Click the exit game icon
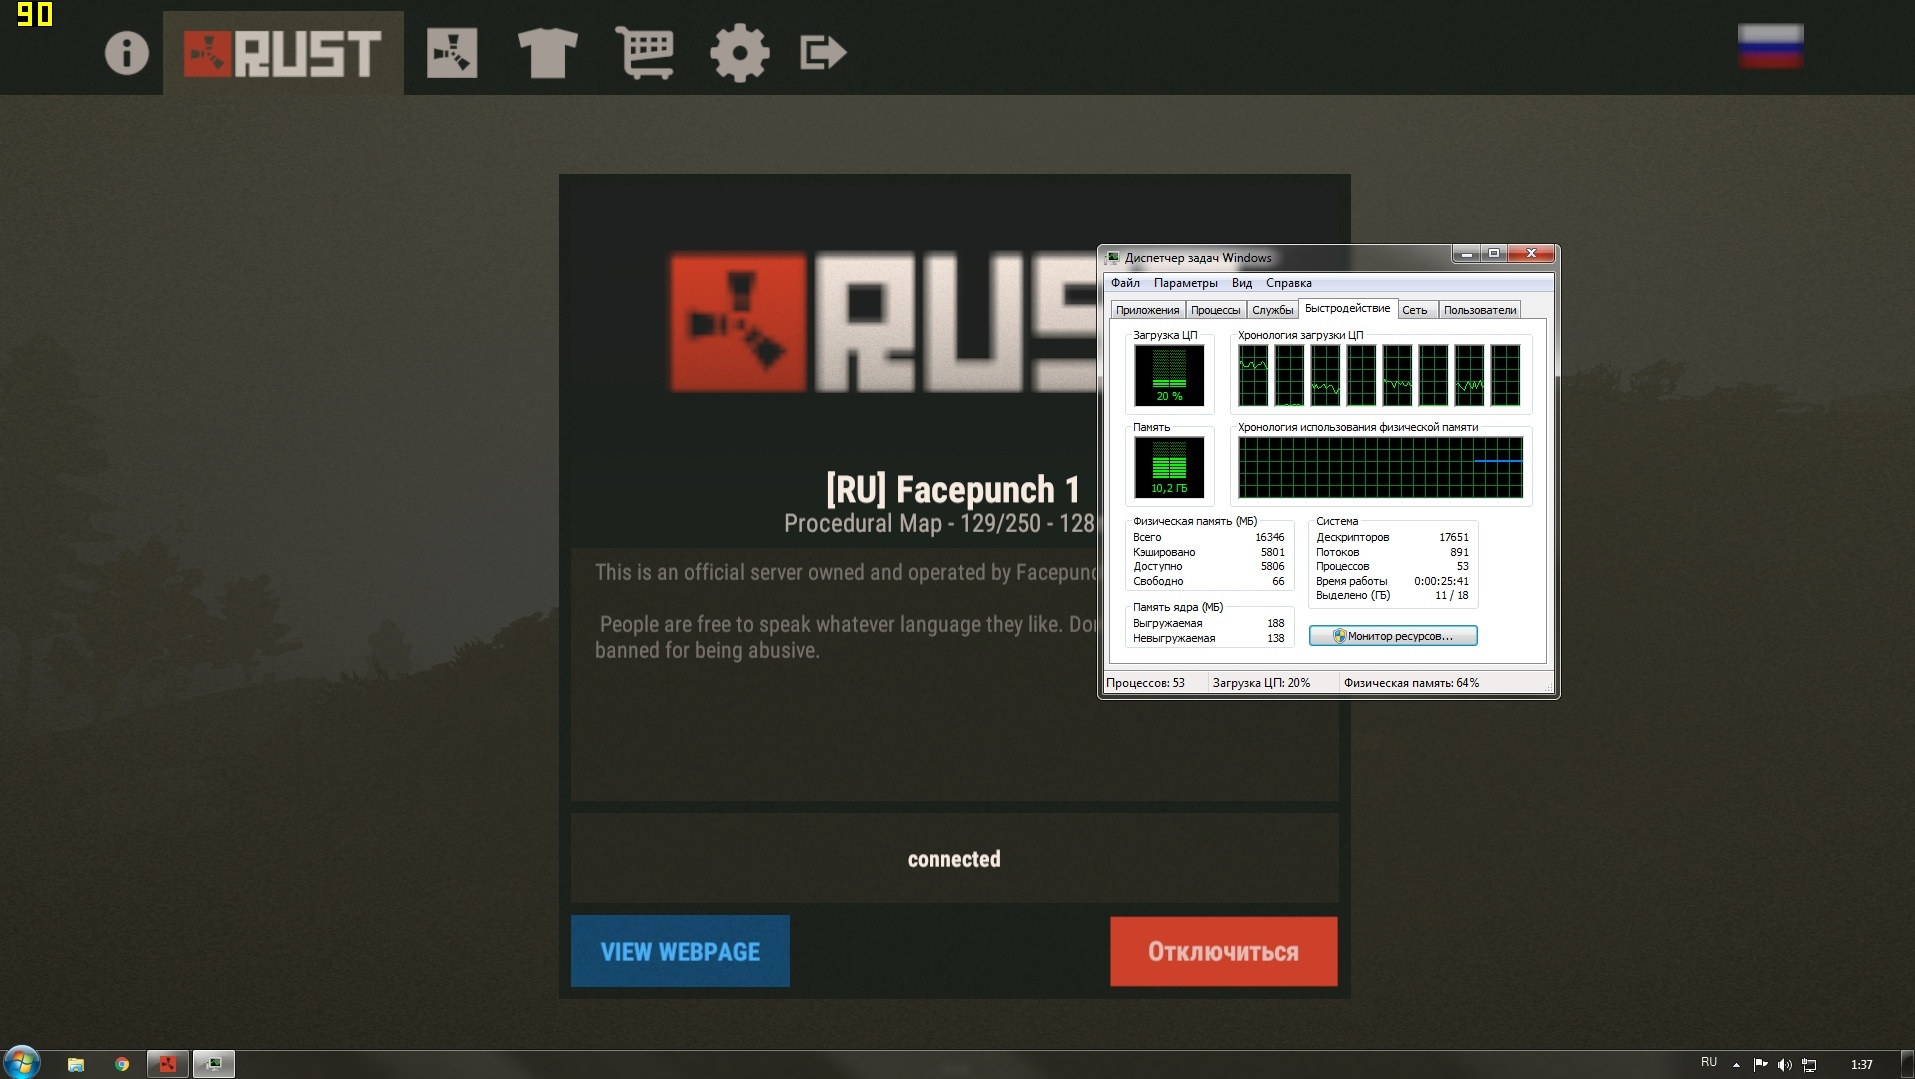Image resolution: width=1915 pixels, height=1079 pixels. click(823, 53)
